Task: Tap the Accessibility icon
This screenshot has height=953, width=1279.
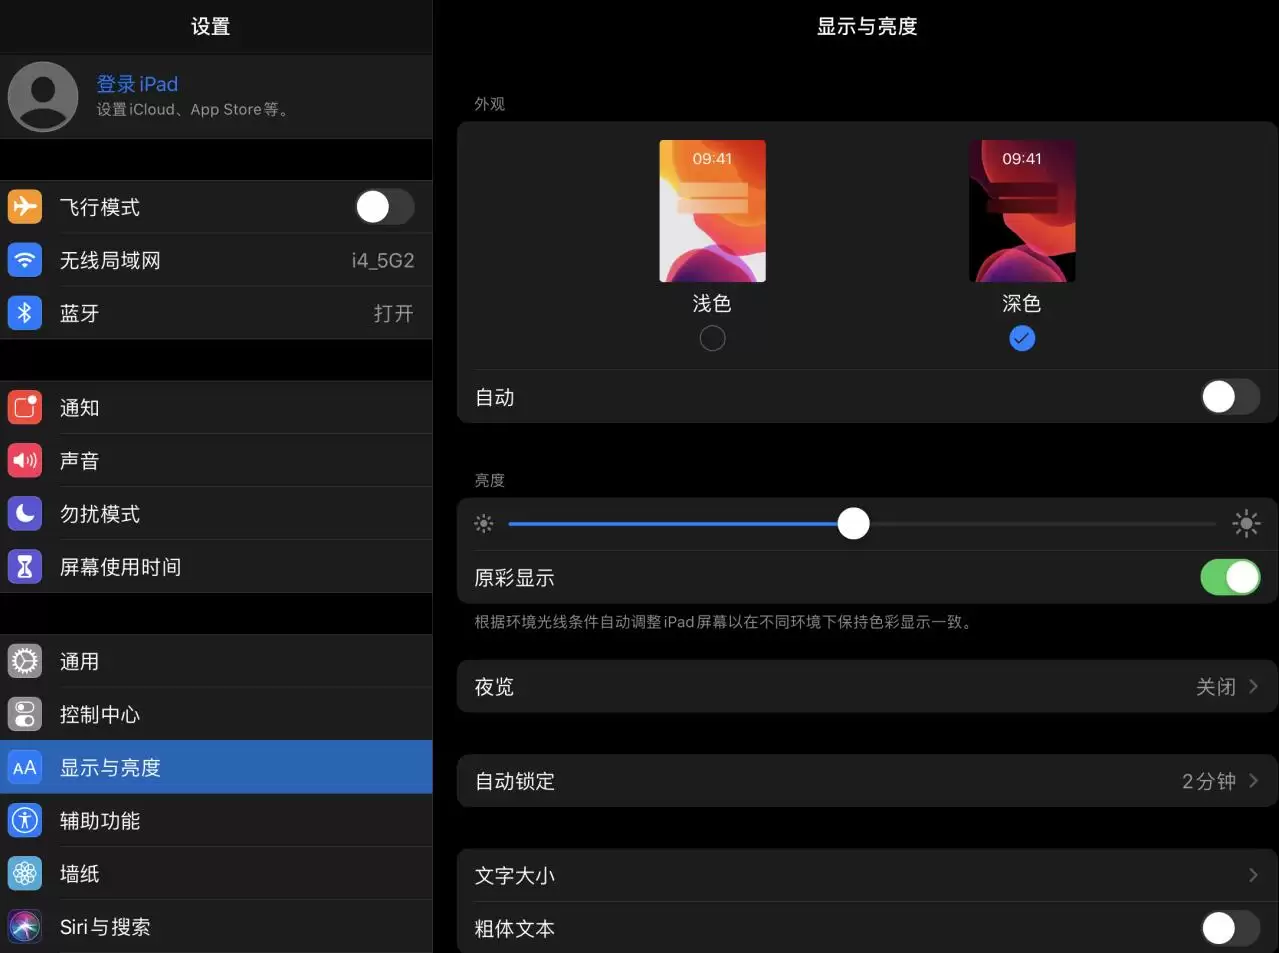Action: click(25, 820)
